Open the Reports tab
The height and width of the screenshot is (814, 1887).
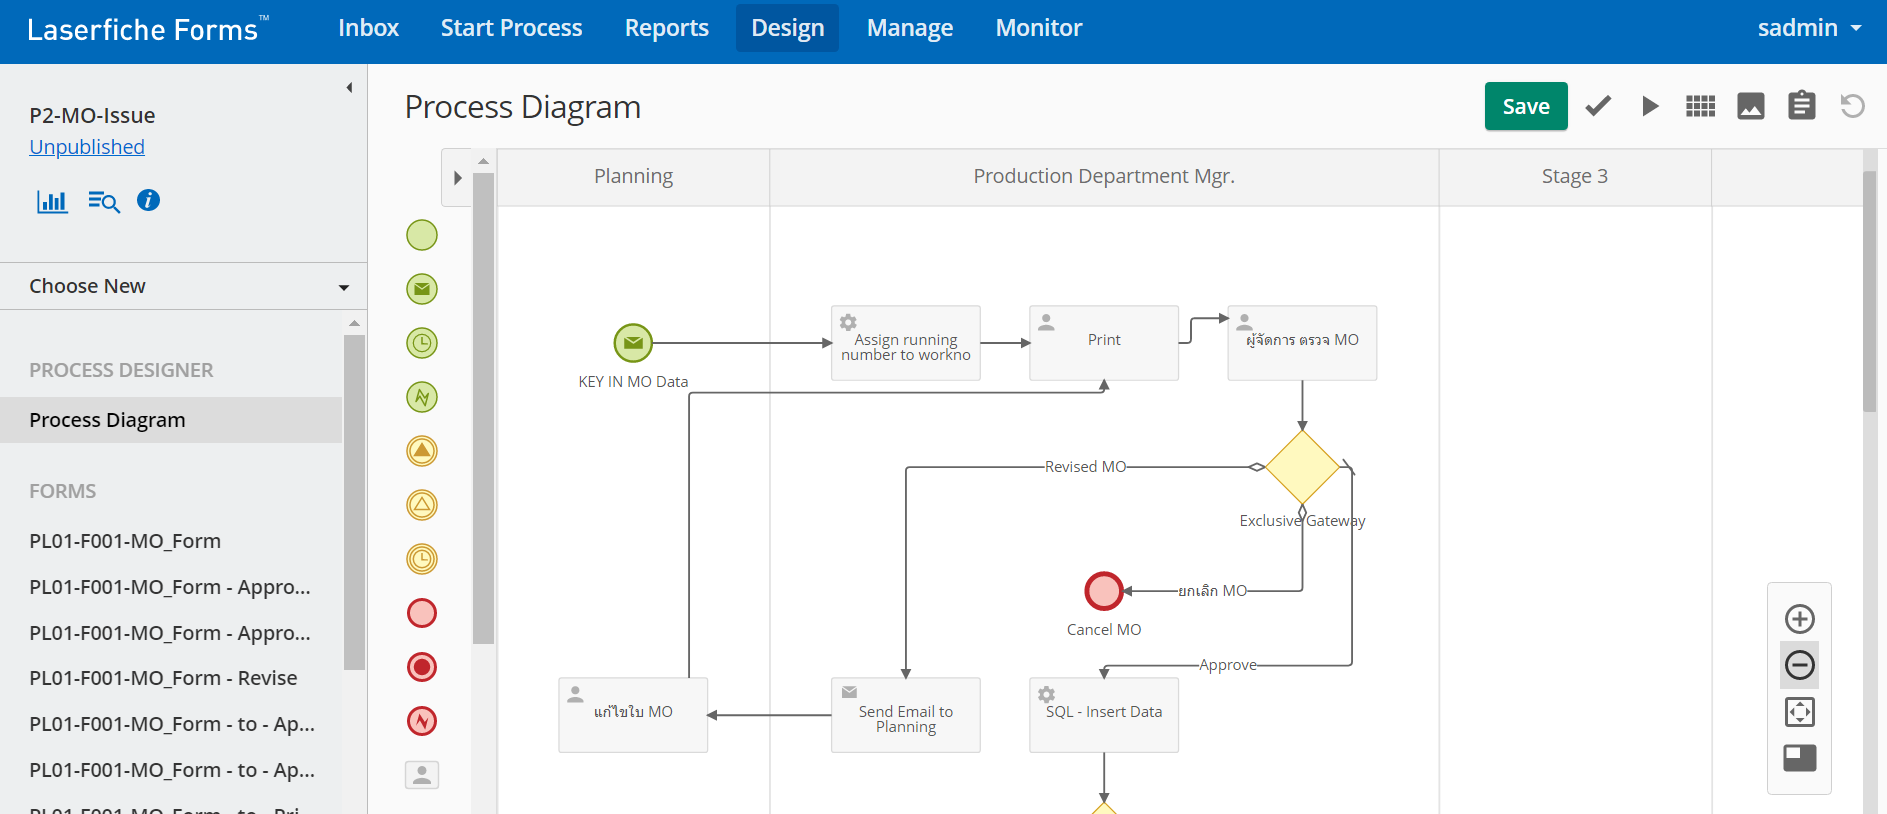[667, 28]
